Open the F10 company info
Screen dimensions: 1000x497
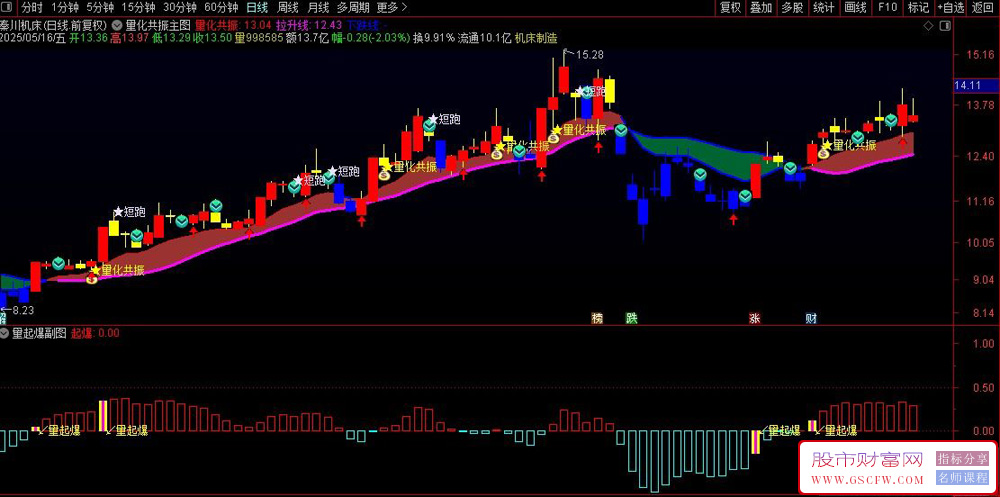pos(887,8)
